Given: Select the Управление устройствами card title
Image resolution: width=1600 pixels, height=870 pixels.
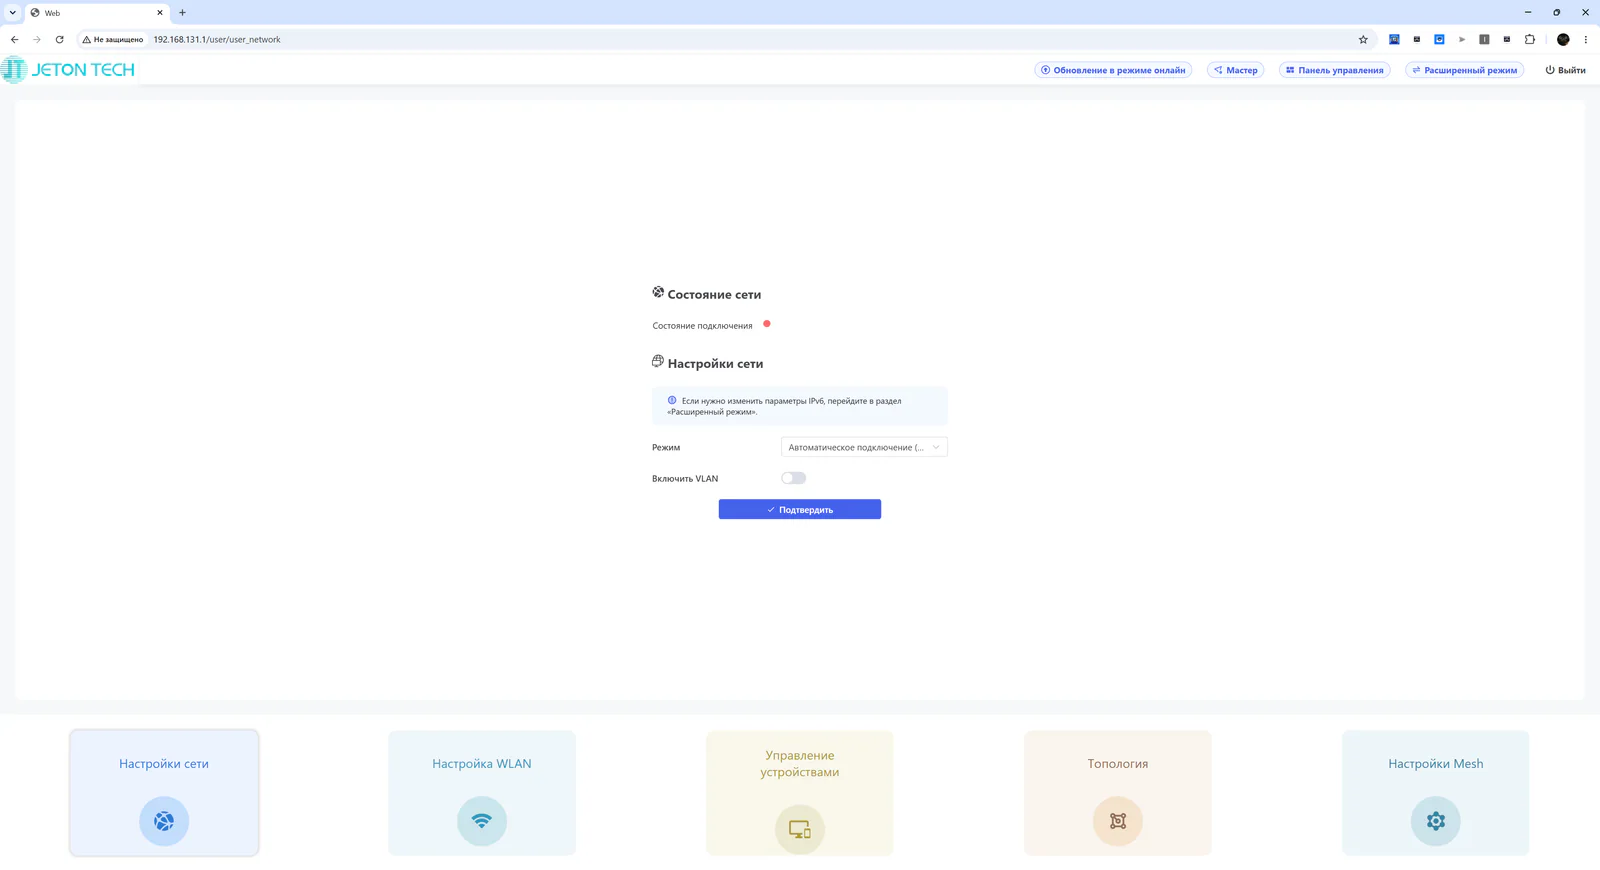Looking at the screenshot, I should [x=800, y=764].
